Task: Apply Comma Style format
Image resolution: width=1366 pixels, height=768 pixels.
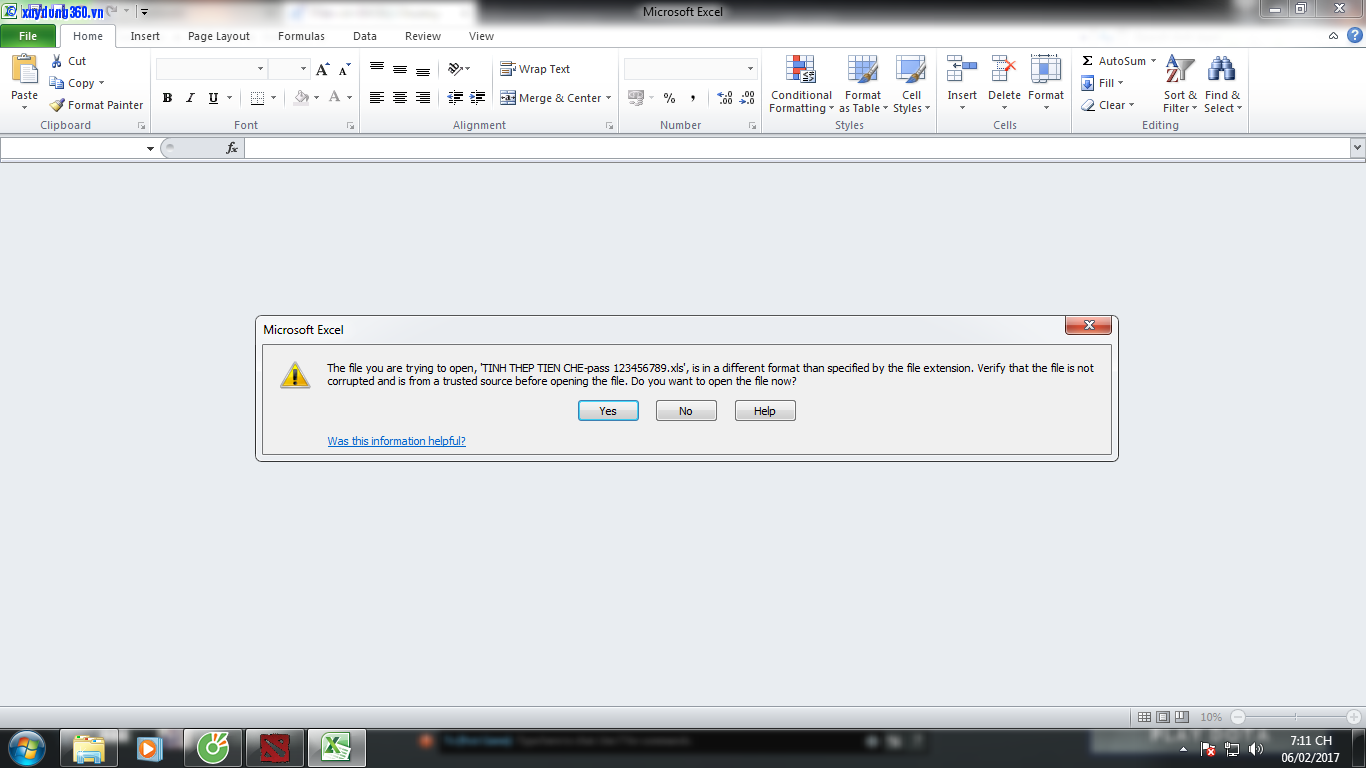Action: (693, 98)
